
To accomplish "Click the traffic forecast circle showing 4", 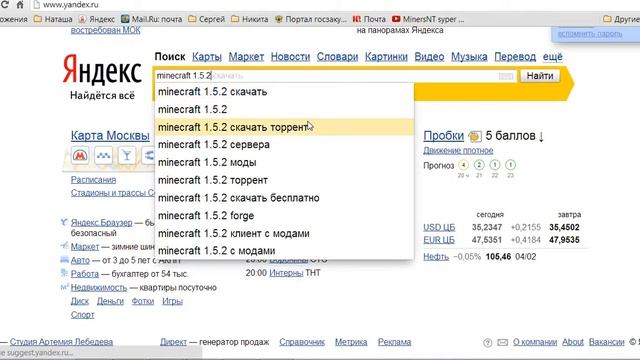I will [x=463, y=165].
